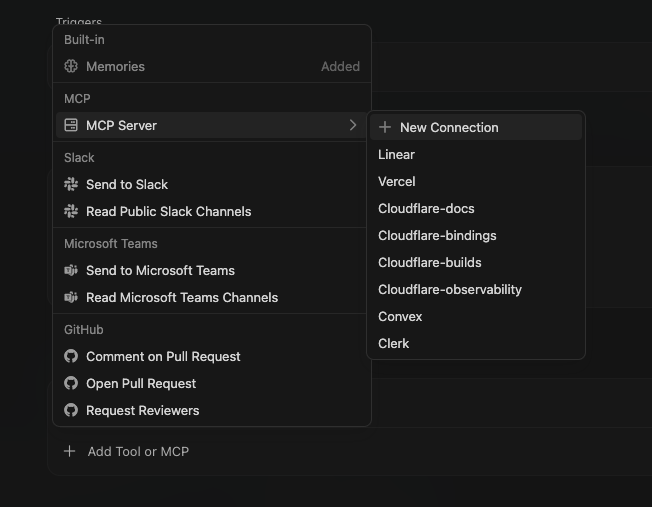652x507 pixels.
Task: Select the Clerk MCP connection
Action: pyautogui.click(x=476, y=344)
